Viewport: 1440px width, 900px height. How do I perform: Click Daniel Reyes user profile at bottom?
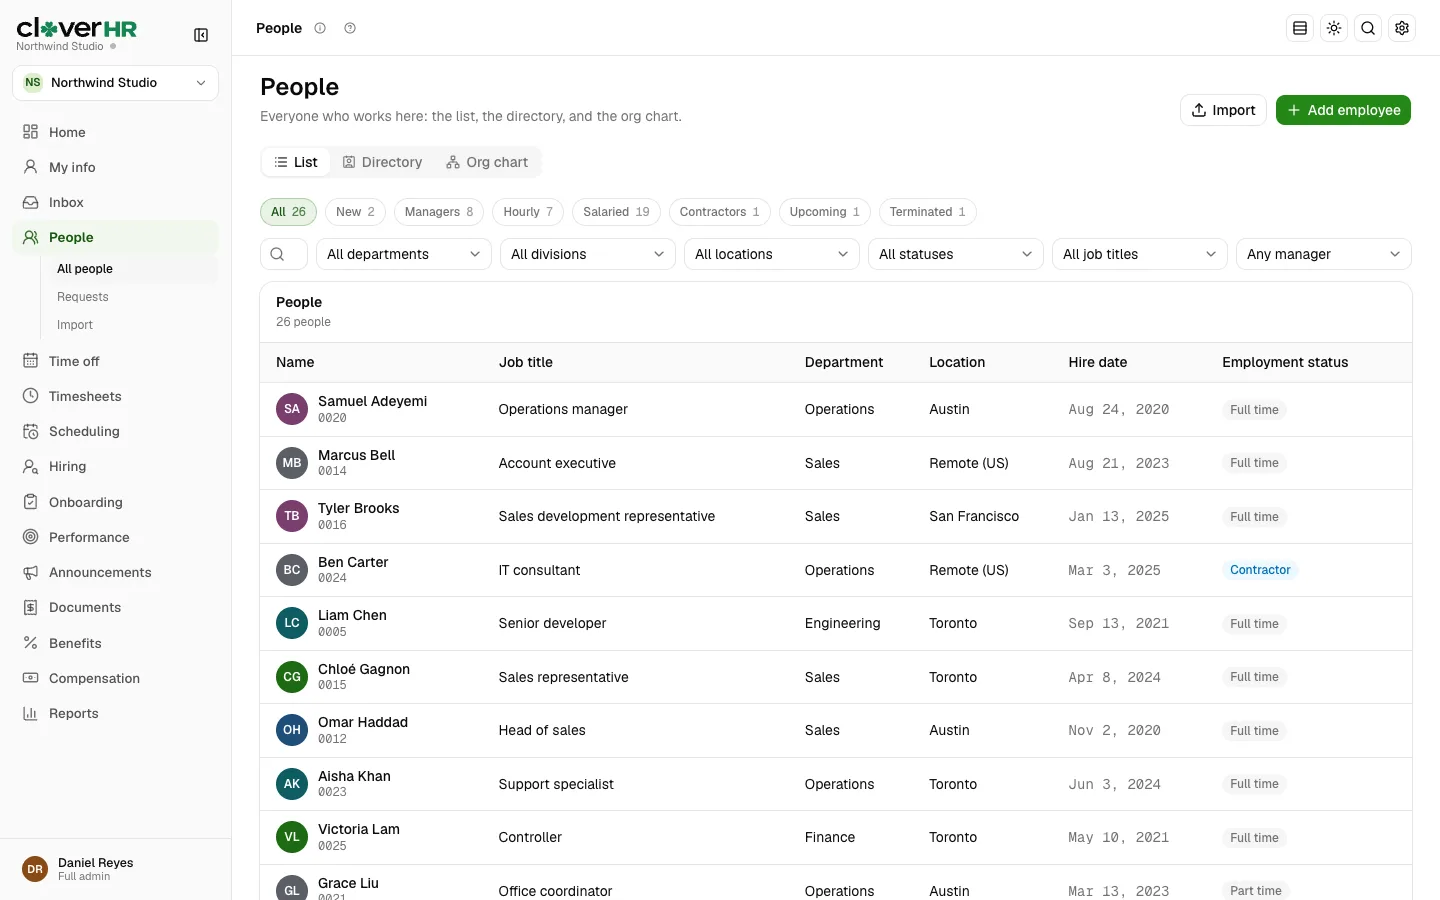pyautogui.click(x=115, y=869)
